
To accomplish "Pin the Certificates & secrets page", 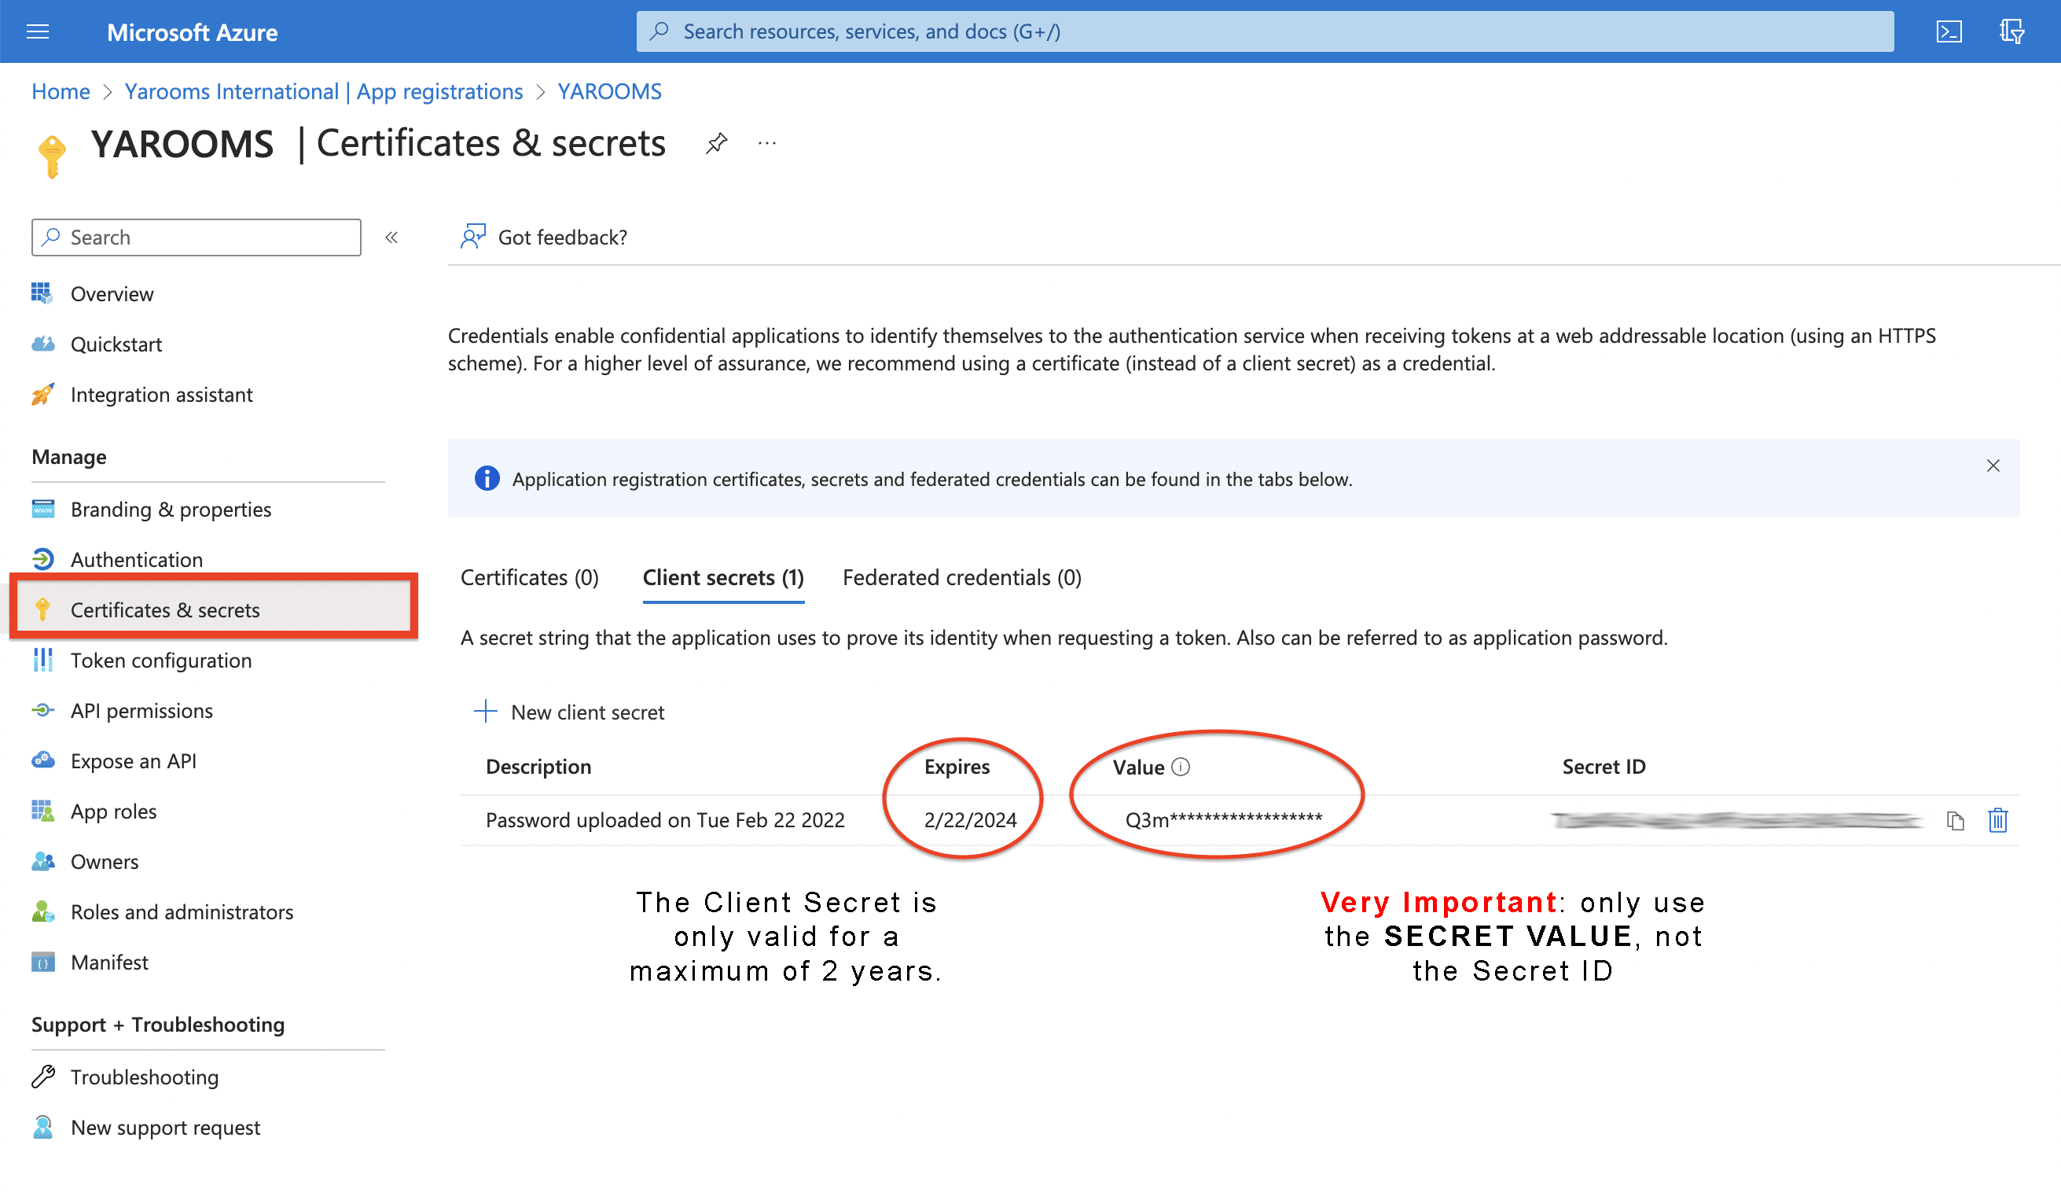I will point(716,143).
